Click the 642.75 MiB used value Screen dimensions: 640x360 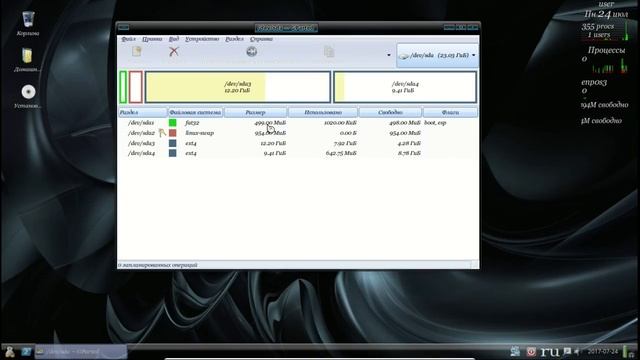coord(341,153)
